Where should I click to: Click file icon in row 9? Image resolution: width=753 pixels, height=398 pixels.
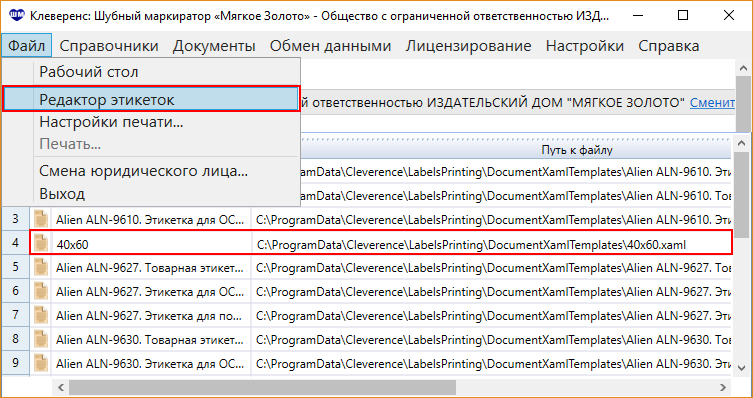41,362
